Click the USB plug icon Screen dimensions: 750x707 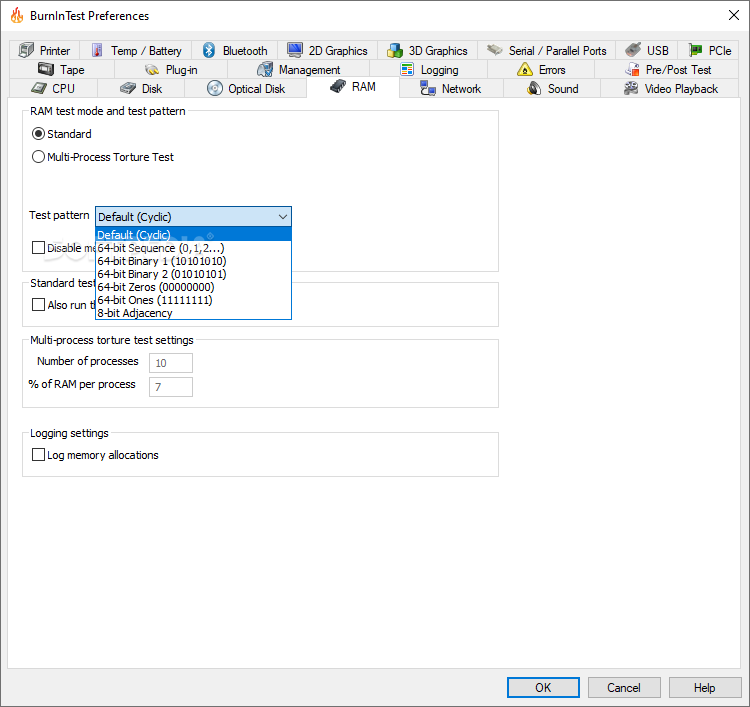(633, 49)
